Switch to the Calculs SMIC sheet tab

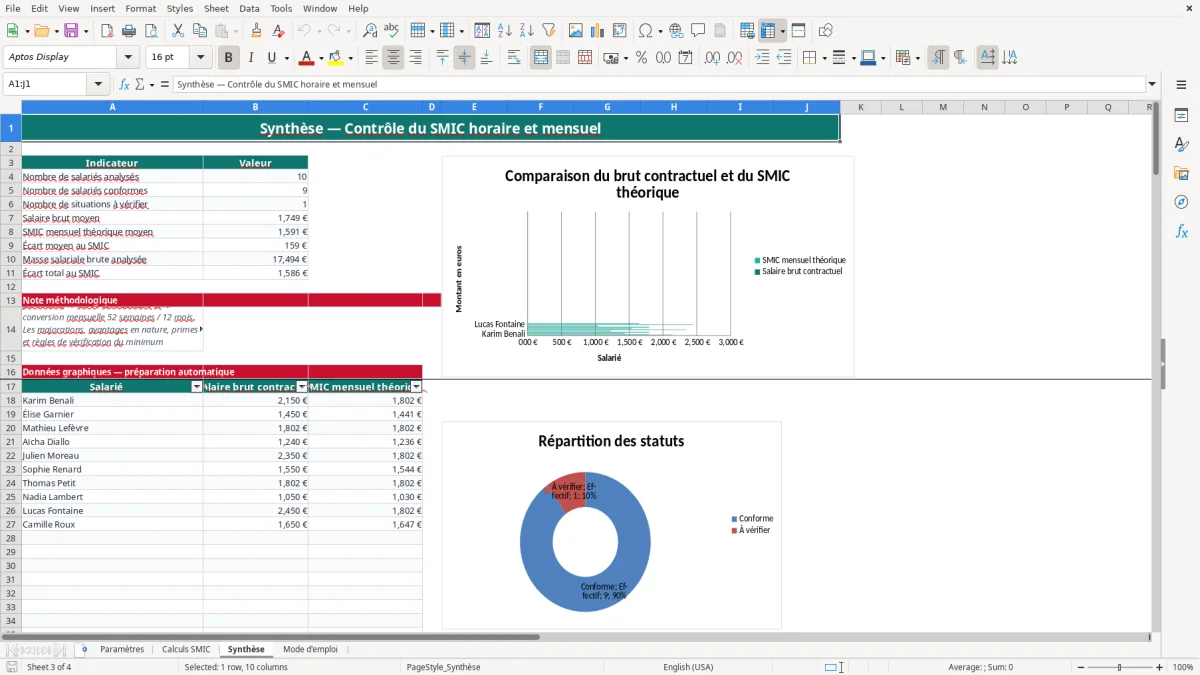186,649
